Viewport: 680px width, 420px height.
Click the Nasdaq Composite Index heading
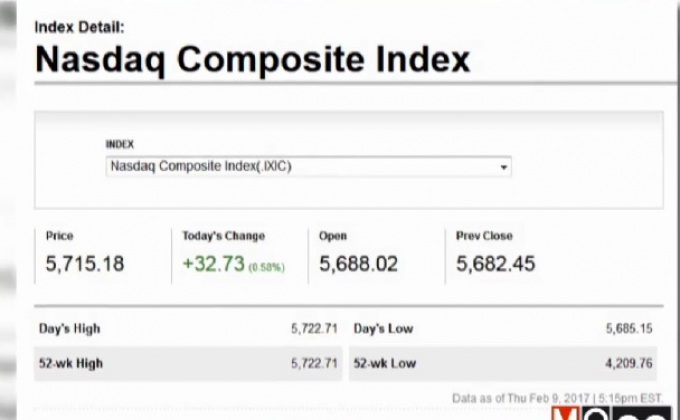[x=252, y=60]
